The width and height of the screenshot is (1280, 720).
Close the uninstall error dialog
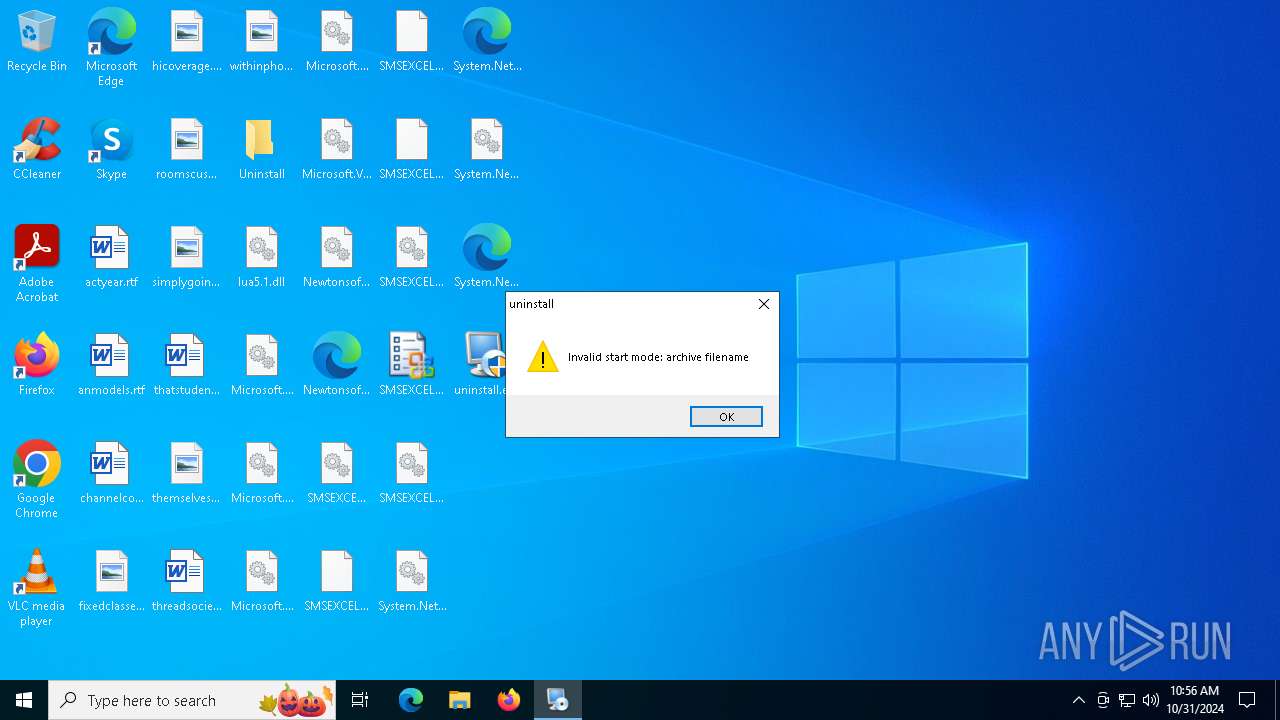pyautogui.click(x=764, y=304)
